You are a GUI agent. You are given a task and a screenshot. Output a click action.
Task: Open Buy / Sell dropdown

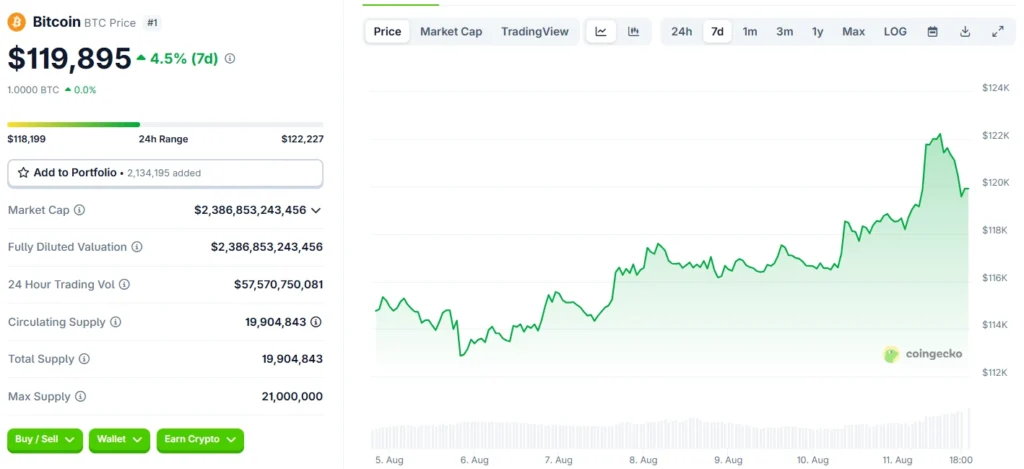click(x=45, y=440)
